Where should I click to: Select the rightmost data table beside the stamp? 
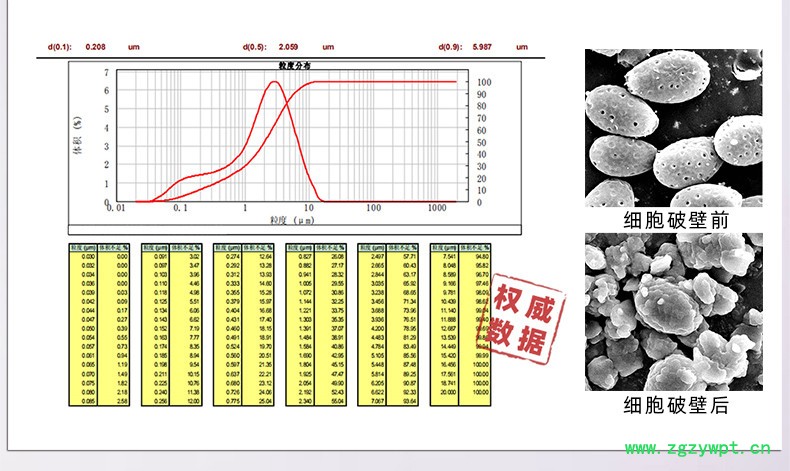click(x=459, y=324)
